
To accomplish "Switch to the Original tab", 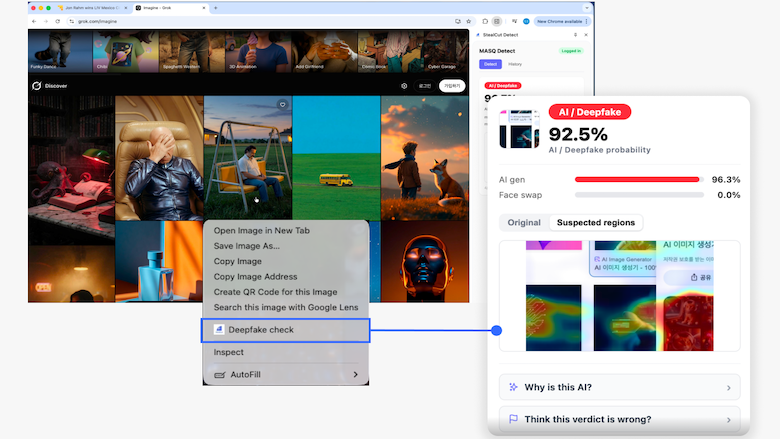I will click(x=524, y=223).
